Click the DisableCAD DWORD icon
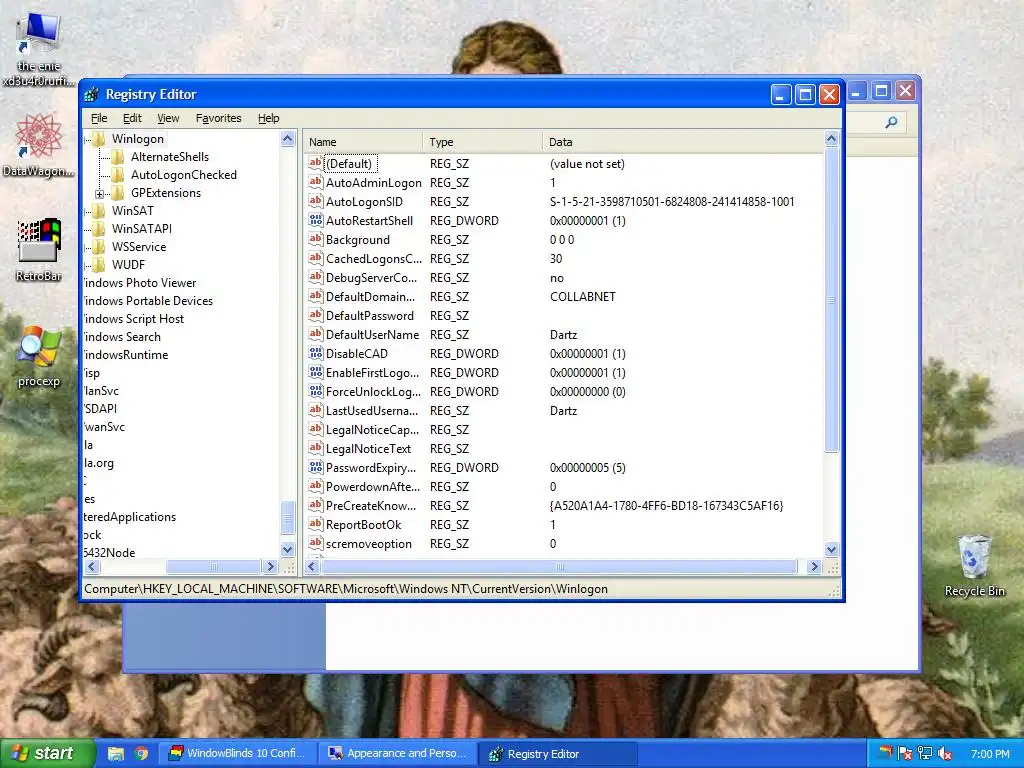 click(x=315, y=353)
